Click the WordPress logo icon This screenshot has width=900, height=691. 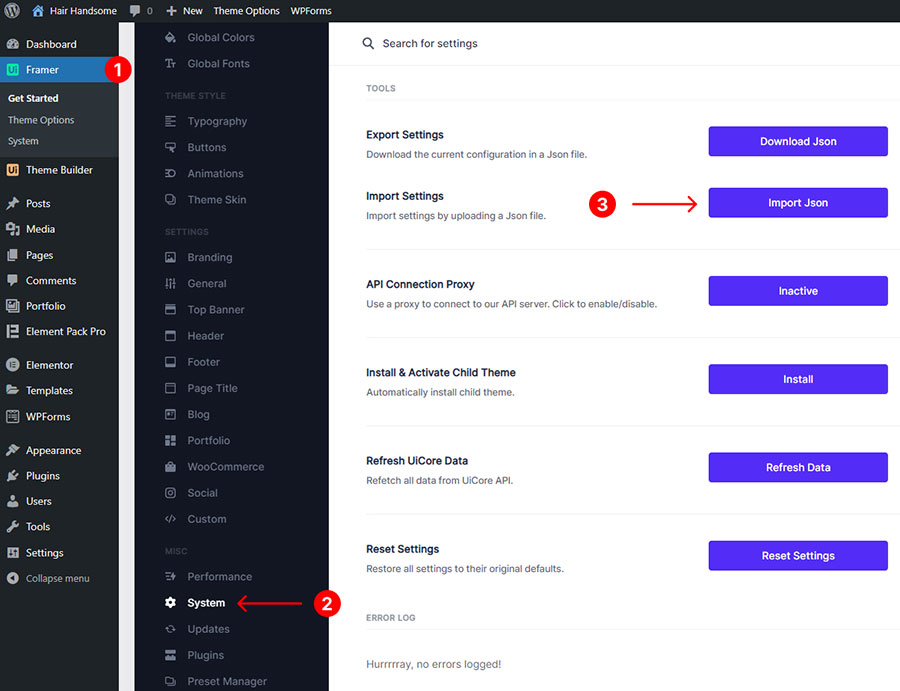point(13,11)
